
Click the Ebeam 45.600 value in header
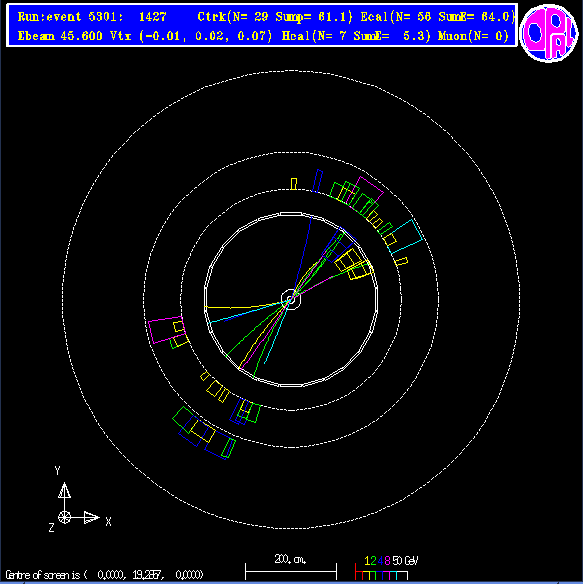(60, 36)
